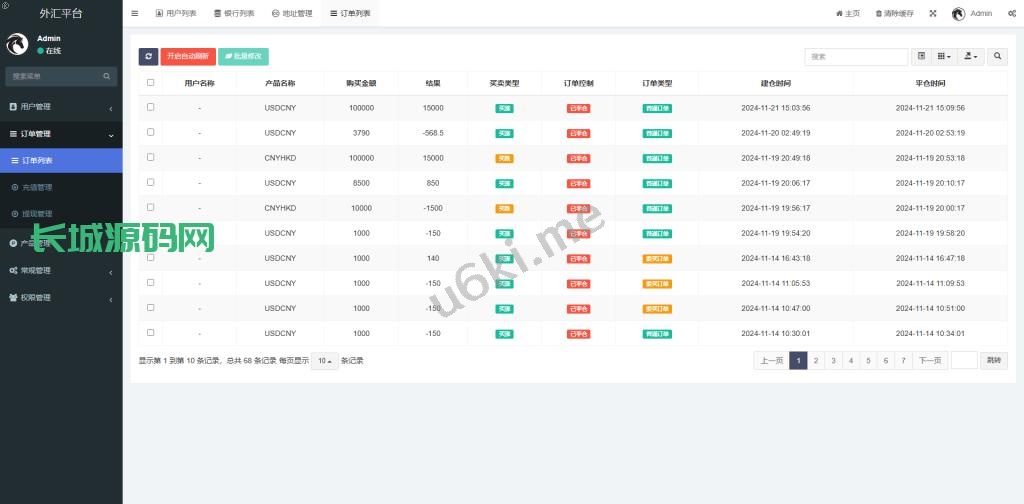
Task: Click the Admin avatar in the top bar
Action: 958,14
